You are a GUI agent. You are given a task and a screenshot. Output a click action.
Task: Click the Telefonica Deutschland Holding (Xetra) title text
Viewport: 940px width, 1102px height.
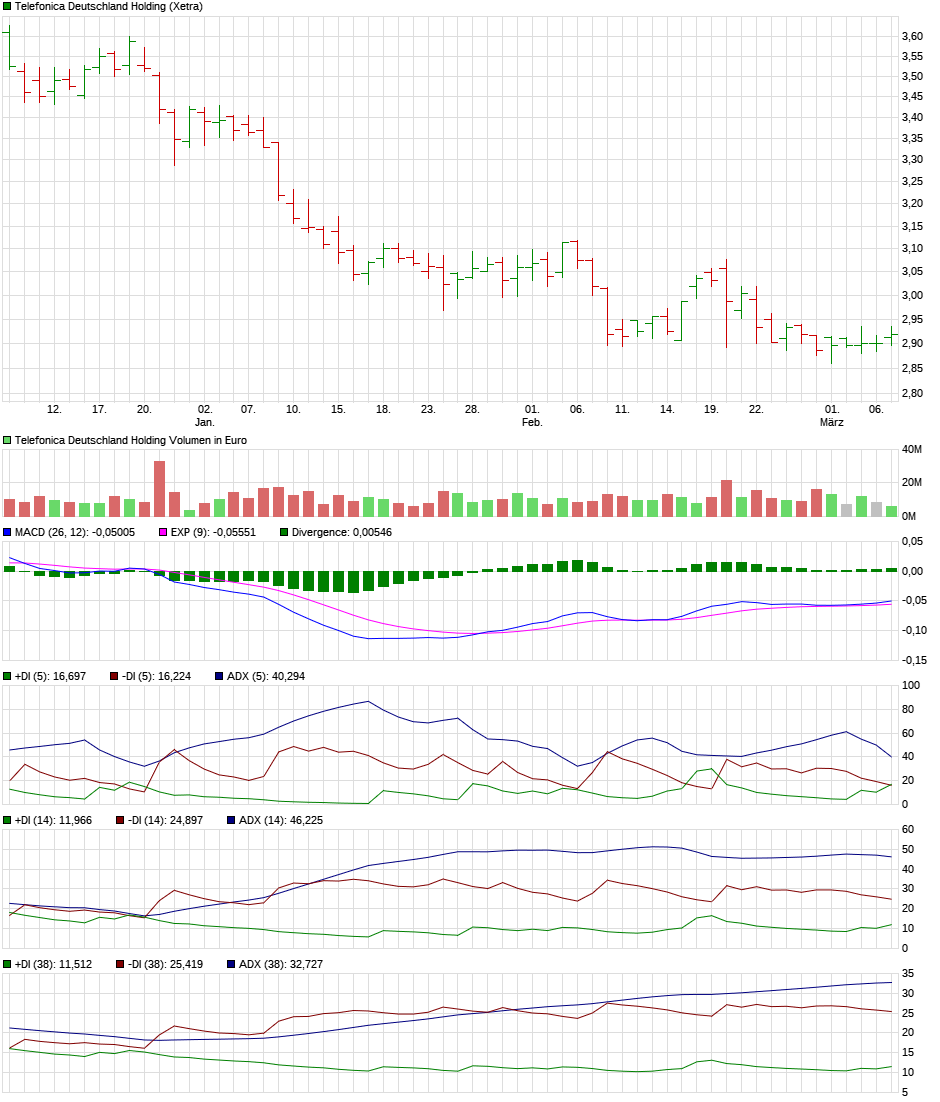click(110, 7)
